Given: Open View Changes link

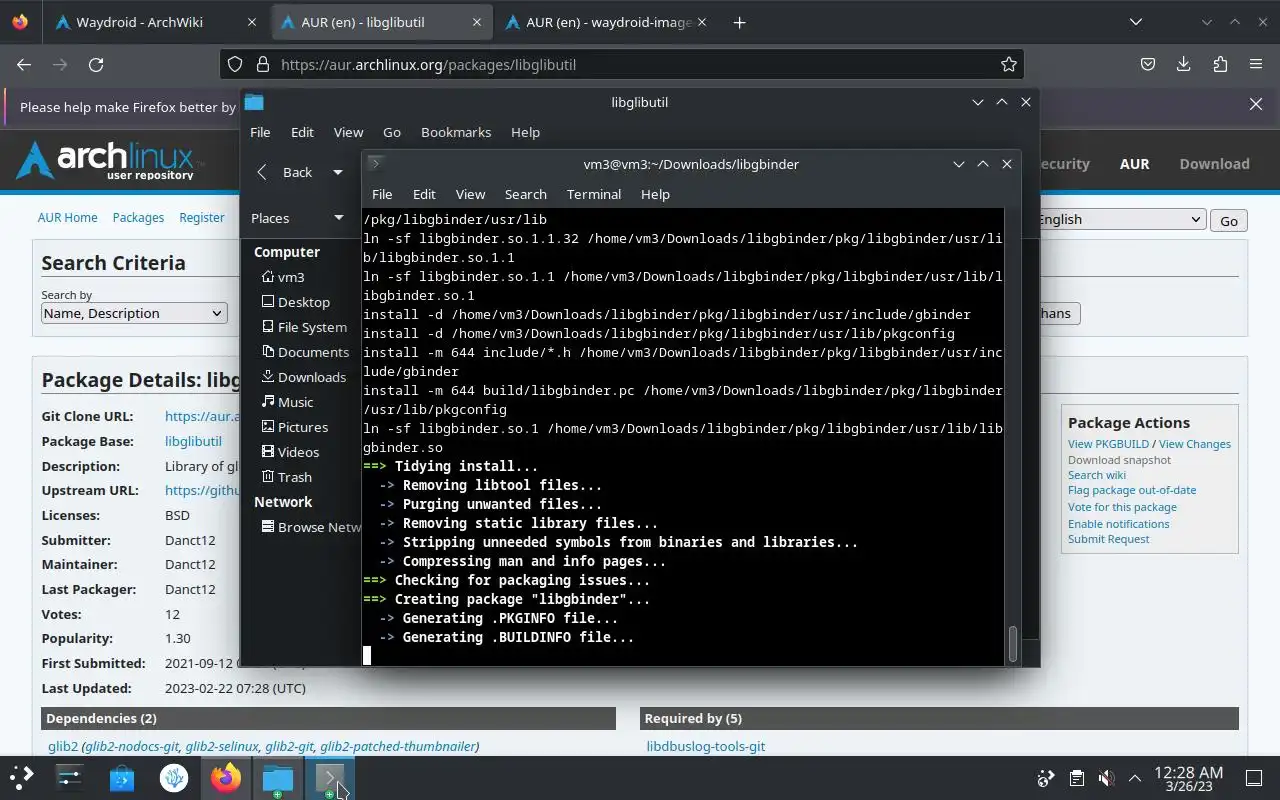Looking at the screenshot, I should (1195, 444).
